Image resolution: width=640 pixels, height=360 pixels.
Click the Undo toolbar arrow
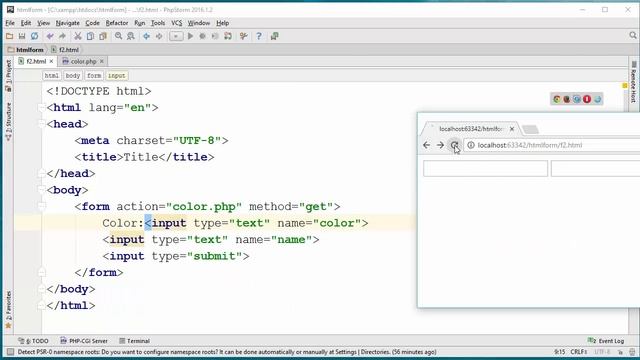point(50,36)
